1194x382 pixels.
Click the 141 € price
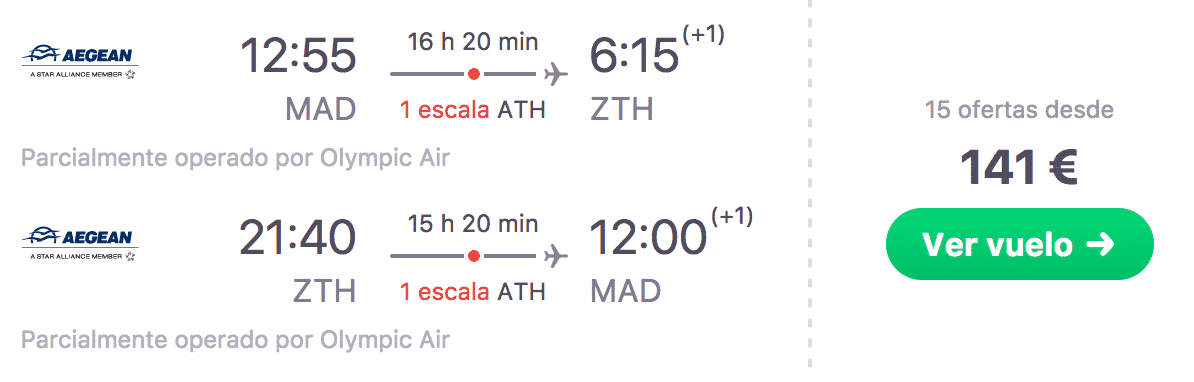click(x=1019, y=167)
